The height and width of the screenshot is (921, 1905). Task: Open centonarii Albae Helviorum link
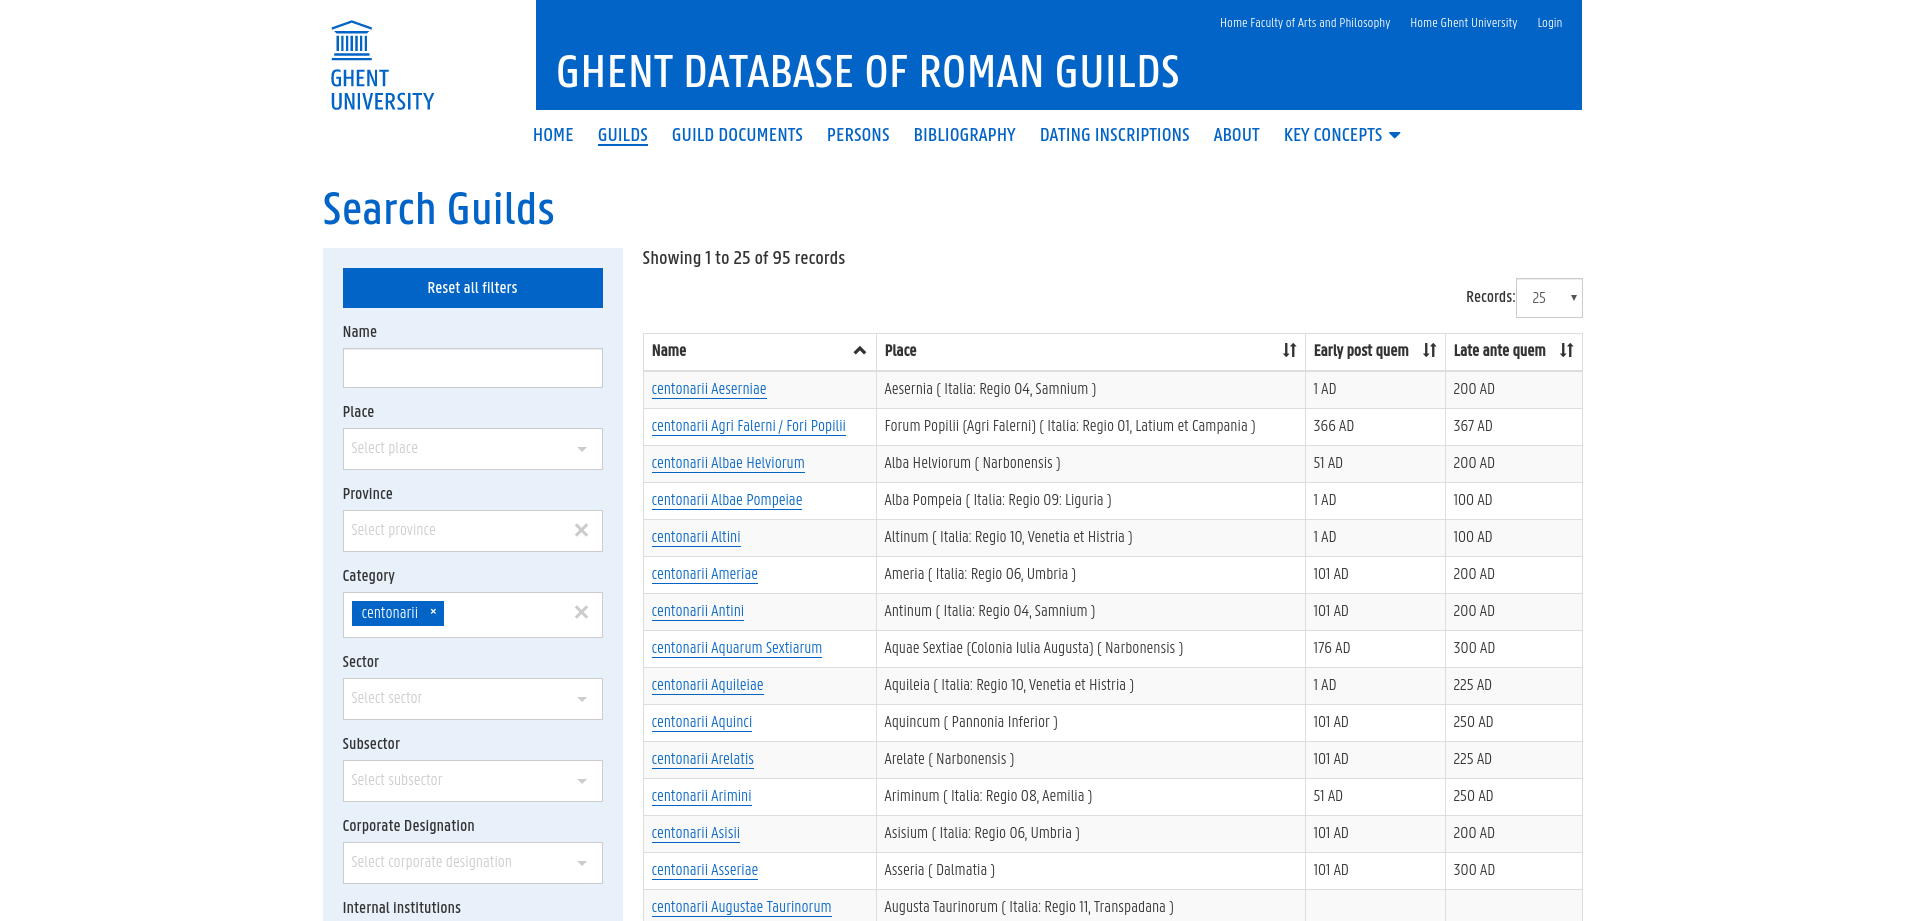[728, 464]
